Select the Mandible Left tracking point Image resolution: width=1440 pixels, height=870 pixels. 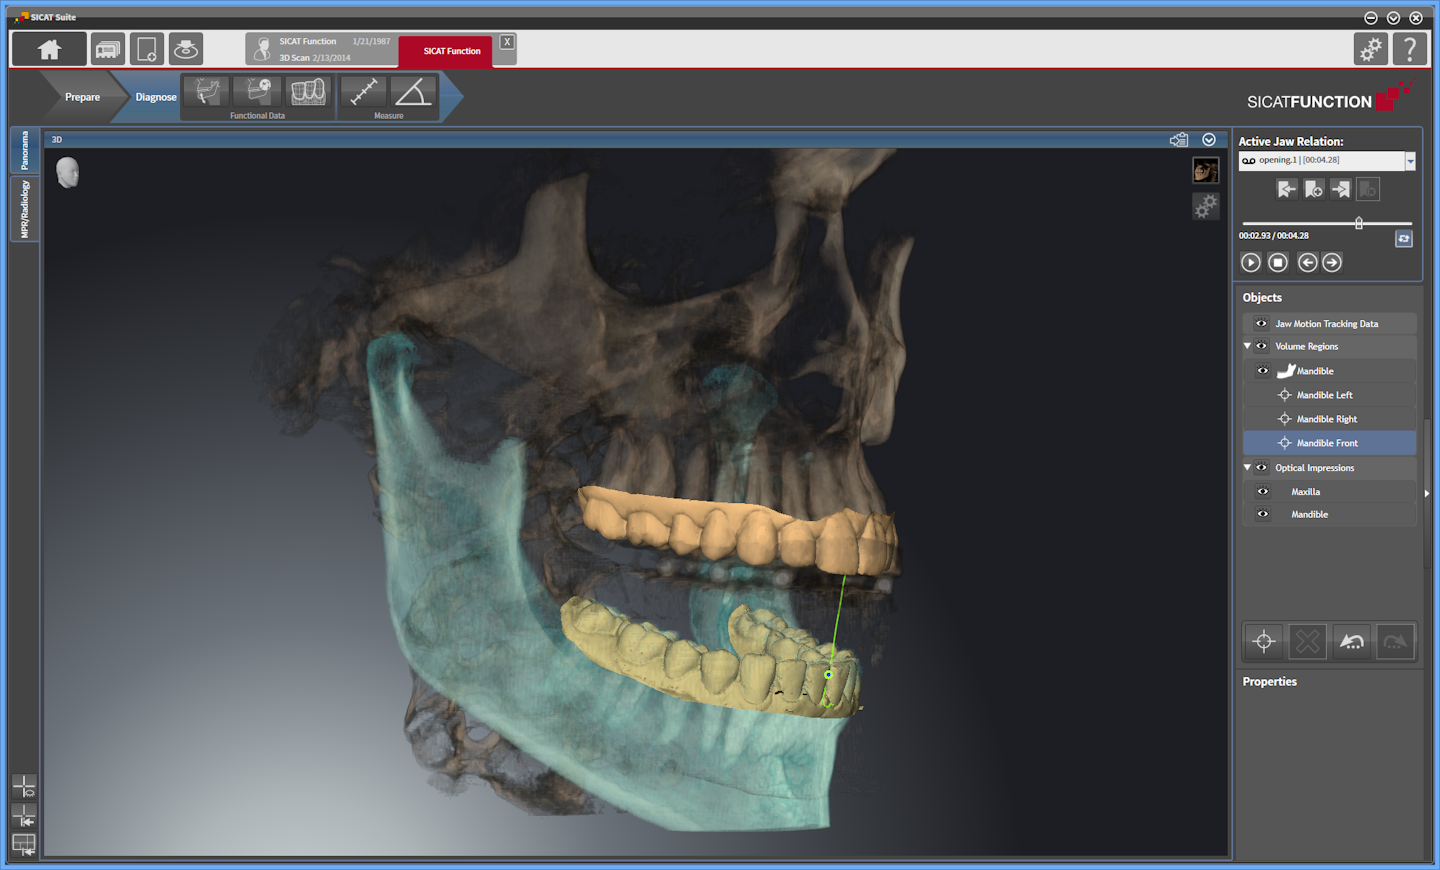[x=1329, y=395]
